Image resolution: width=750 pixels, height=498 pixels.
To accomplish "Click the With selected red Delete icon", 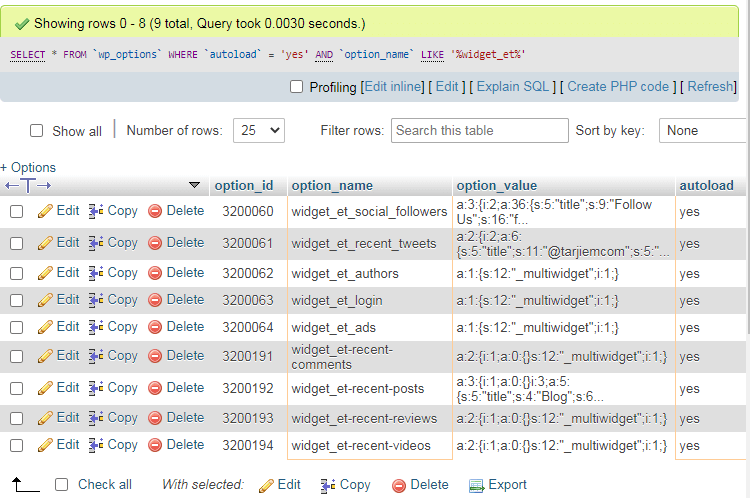I will [x=399, y=486].
